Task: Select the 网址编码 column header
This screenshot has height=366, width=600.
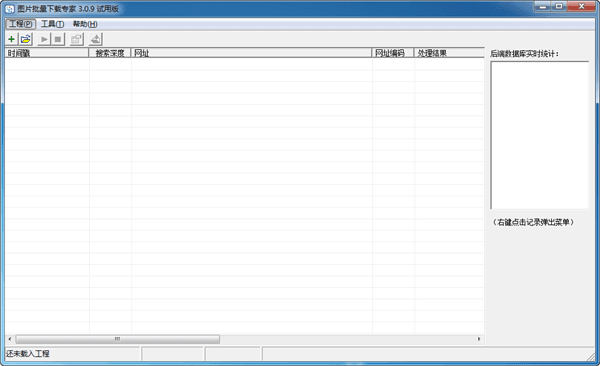Action: coord(393,53)
